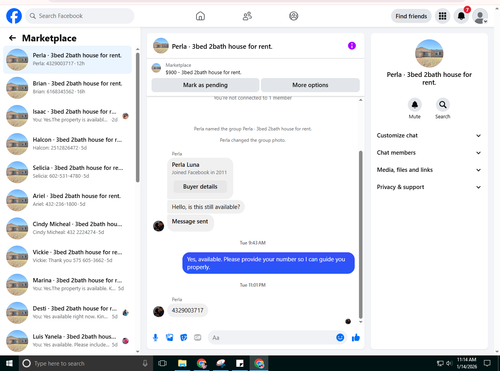Click the purple conversation info icon

tap(352, 46)
